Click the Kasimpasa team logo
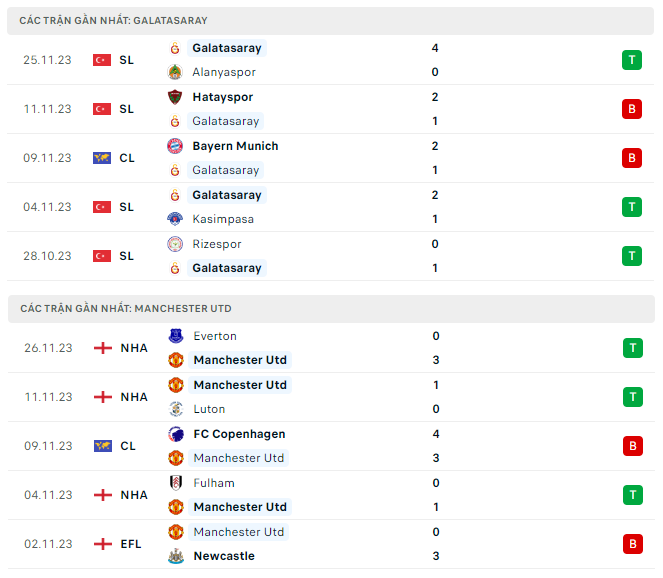 coord(175,219)
